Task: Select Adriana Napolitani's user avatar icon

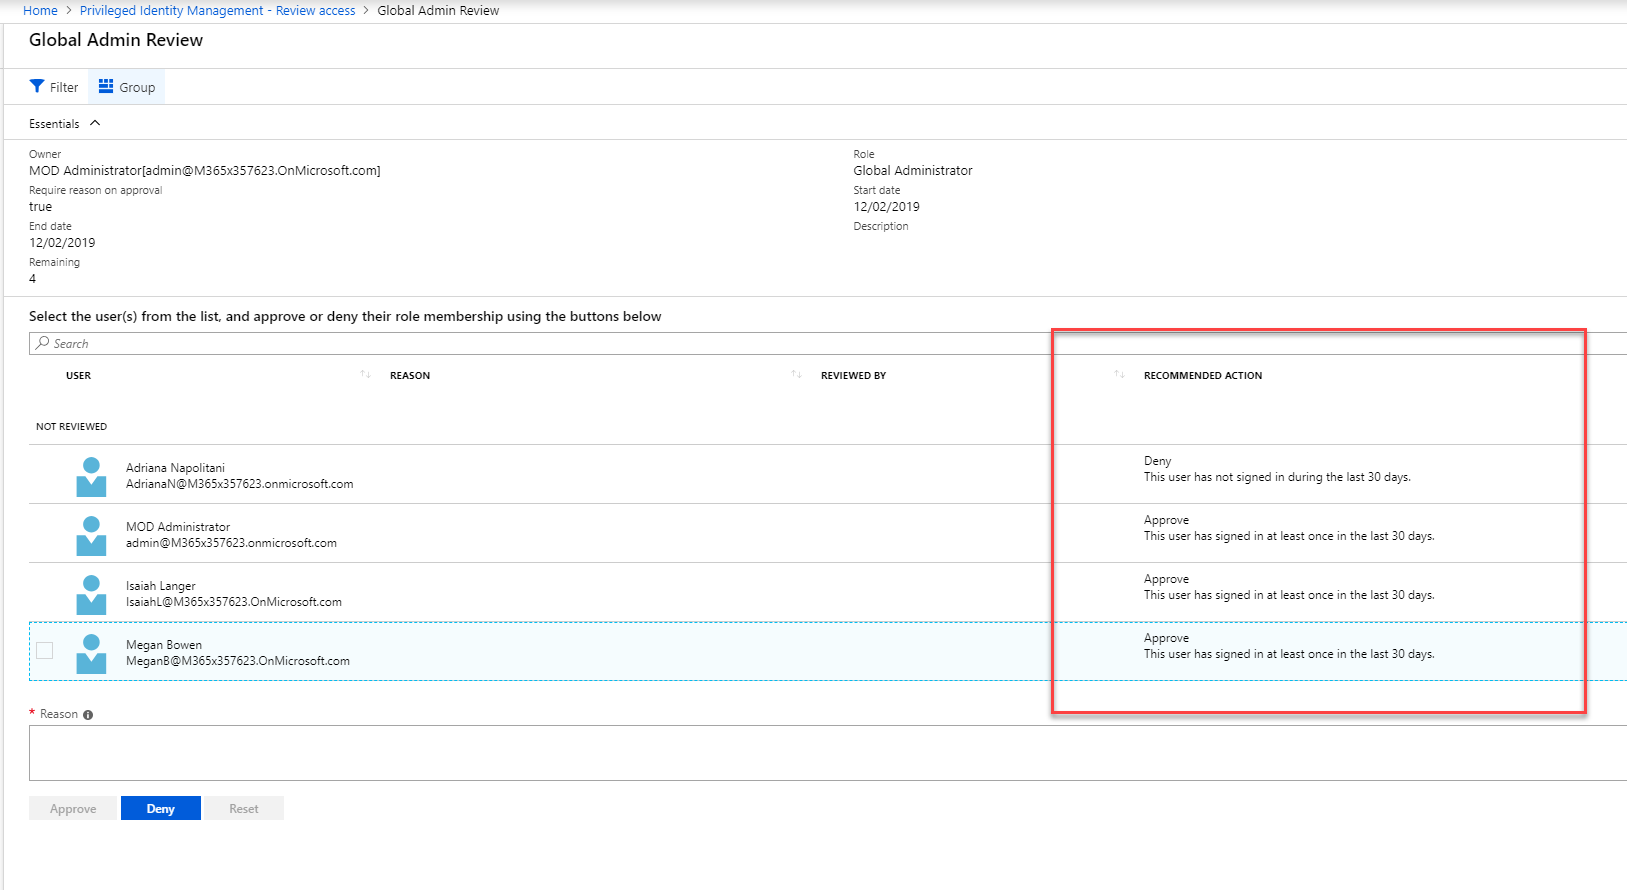Action: (x=91, y=476)
